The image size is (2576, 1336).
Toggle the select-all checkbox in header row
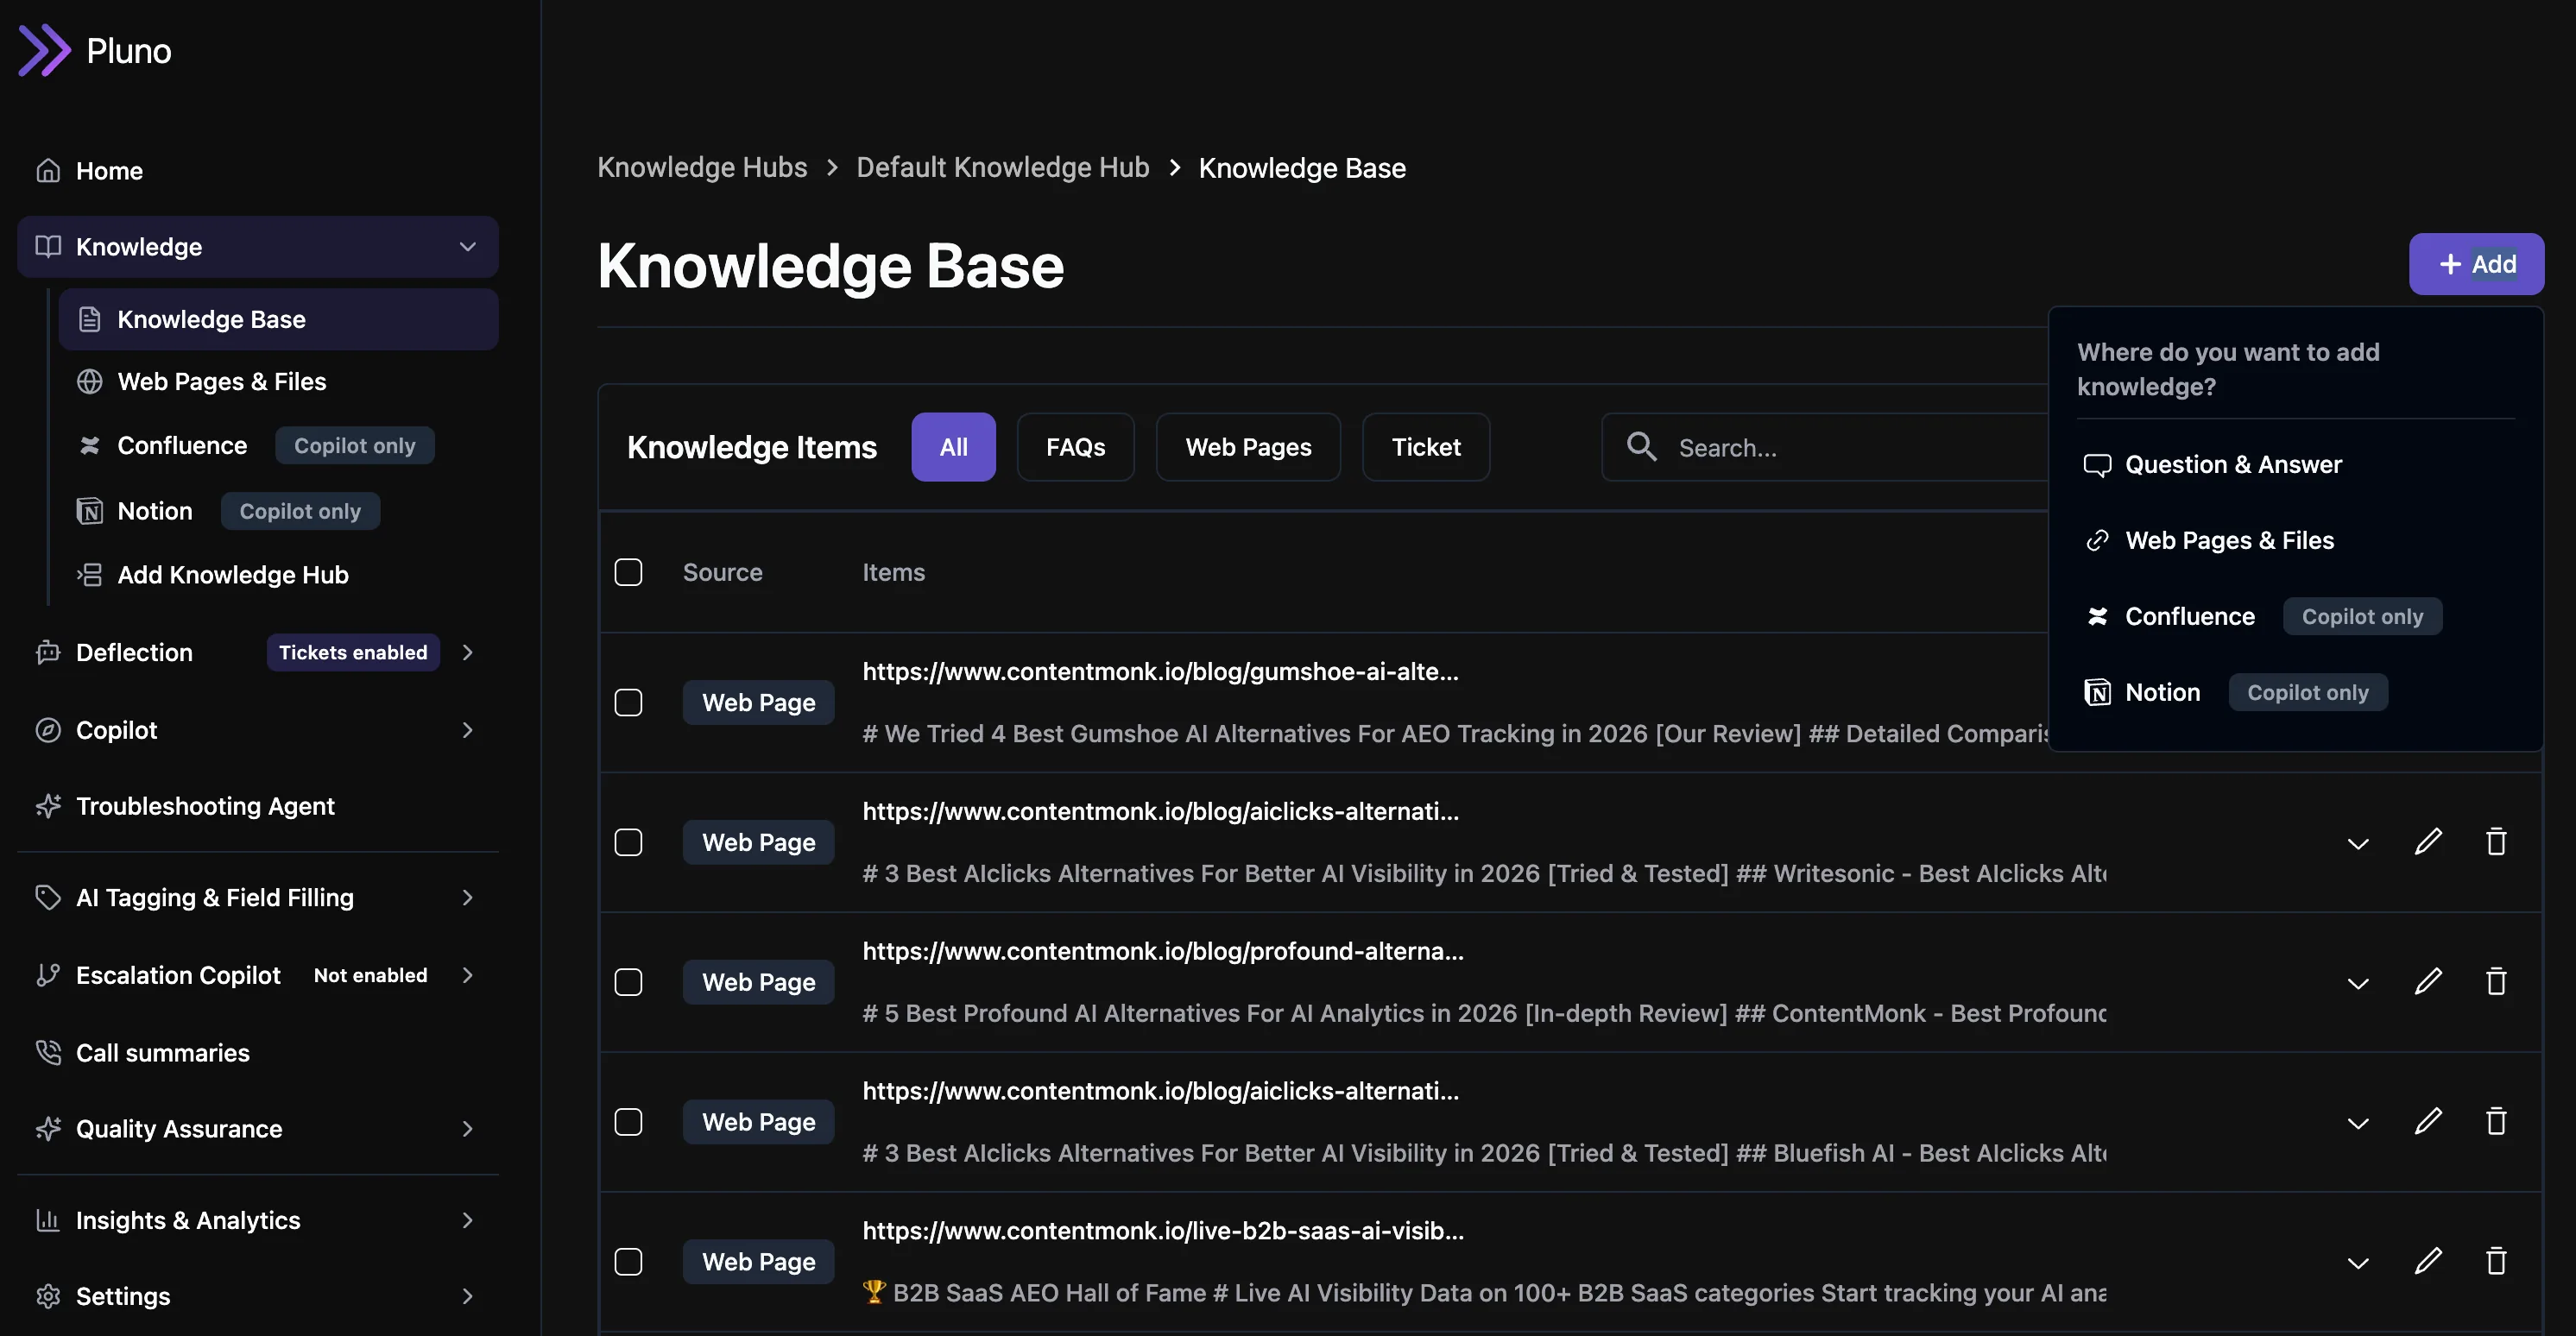(x=628, y=572)
